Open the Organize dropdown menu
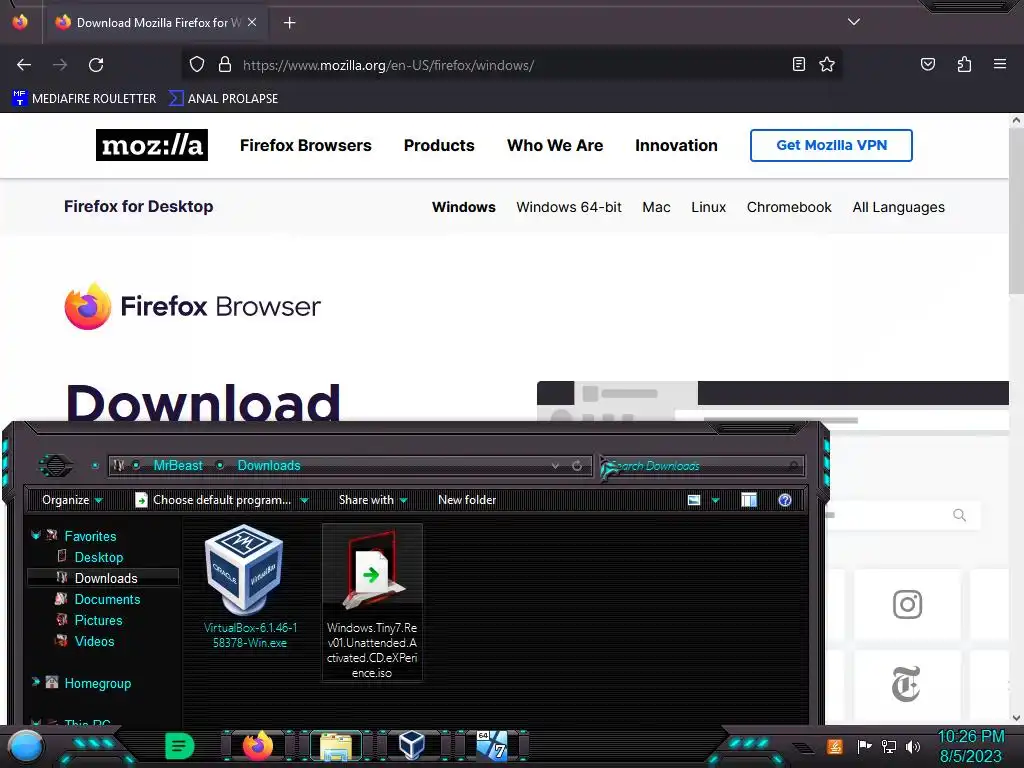Screen dimensions: 1024x768 (72, 500)
